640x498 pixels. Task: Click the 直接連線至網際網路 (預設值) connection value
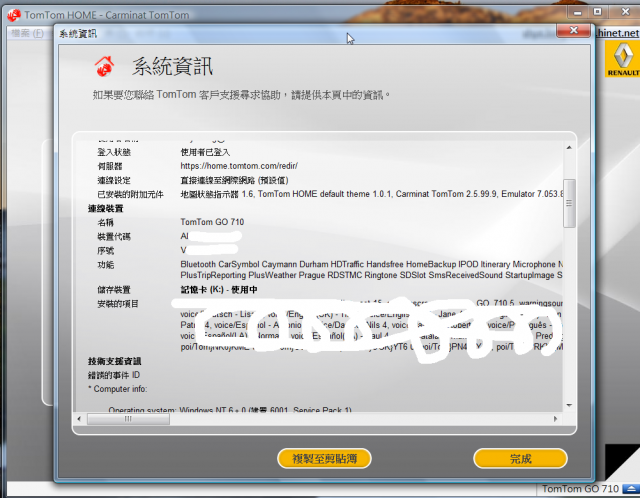[234, 180]
